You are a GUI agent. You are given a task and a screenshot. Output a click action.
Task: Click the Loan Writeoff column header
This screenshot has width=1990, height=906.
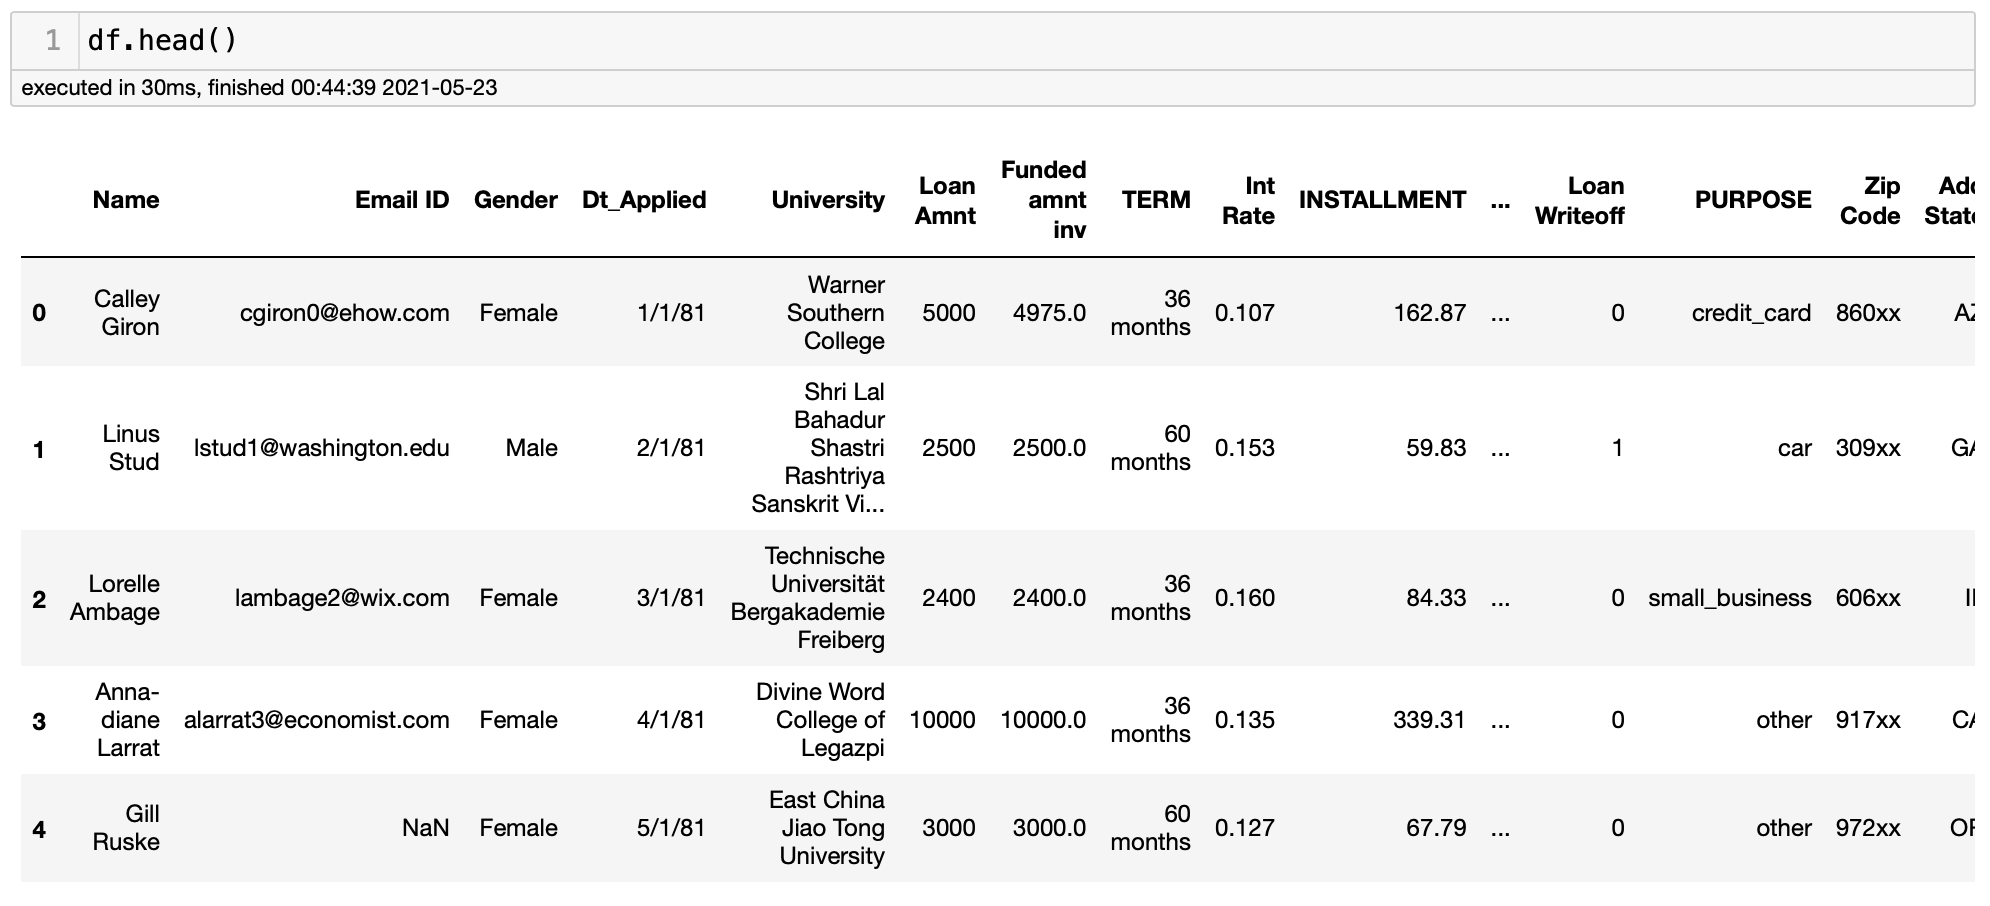click(1580, 200)
